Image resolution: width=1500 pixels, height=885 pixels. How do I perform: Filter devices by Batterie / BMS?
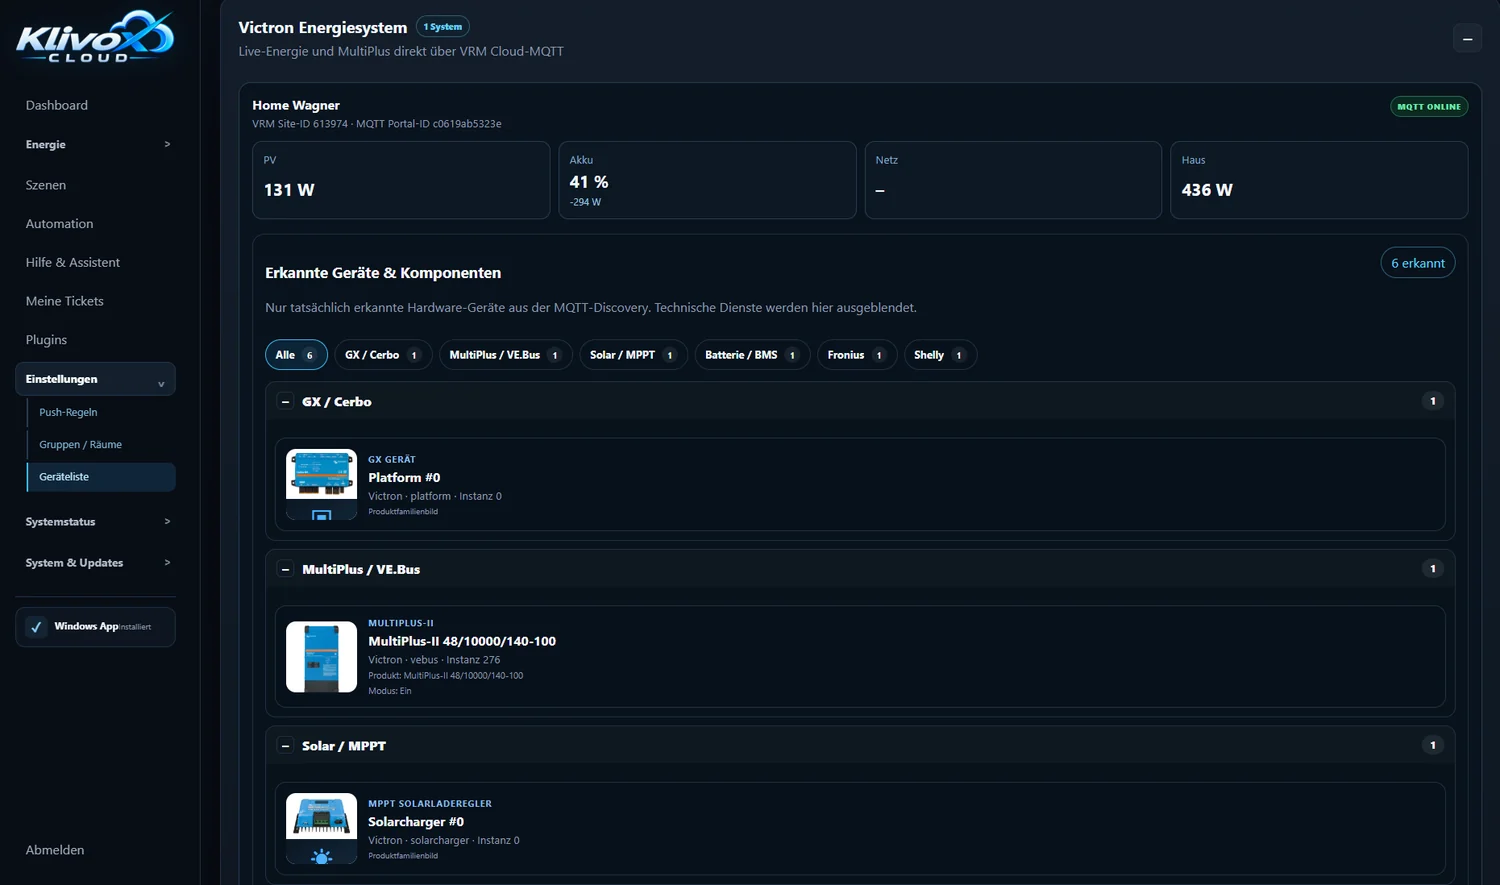click(752, 355)
